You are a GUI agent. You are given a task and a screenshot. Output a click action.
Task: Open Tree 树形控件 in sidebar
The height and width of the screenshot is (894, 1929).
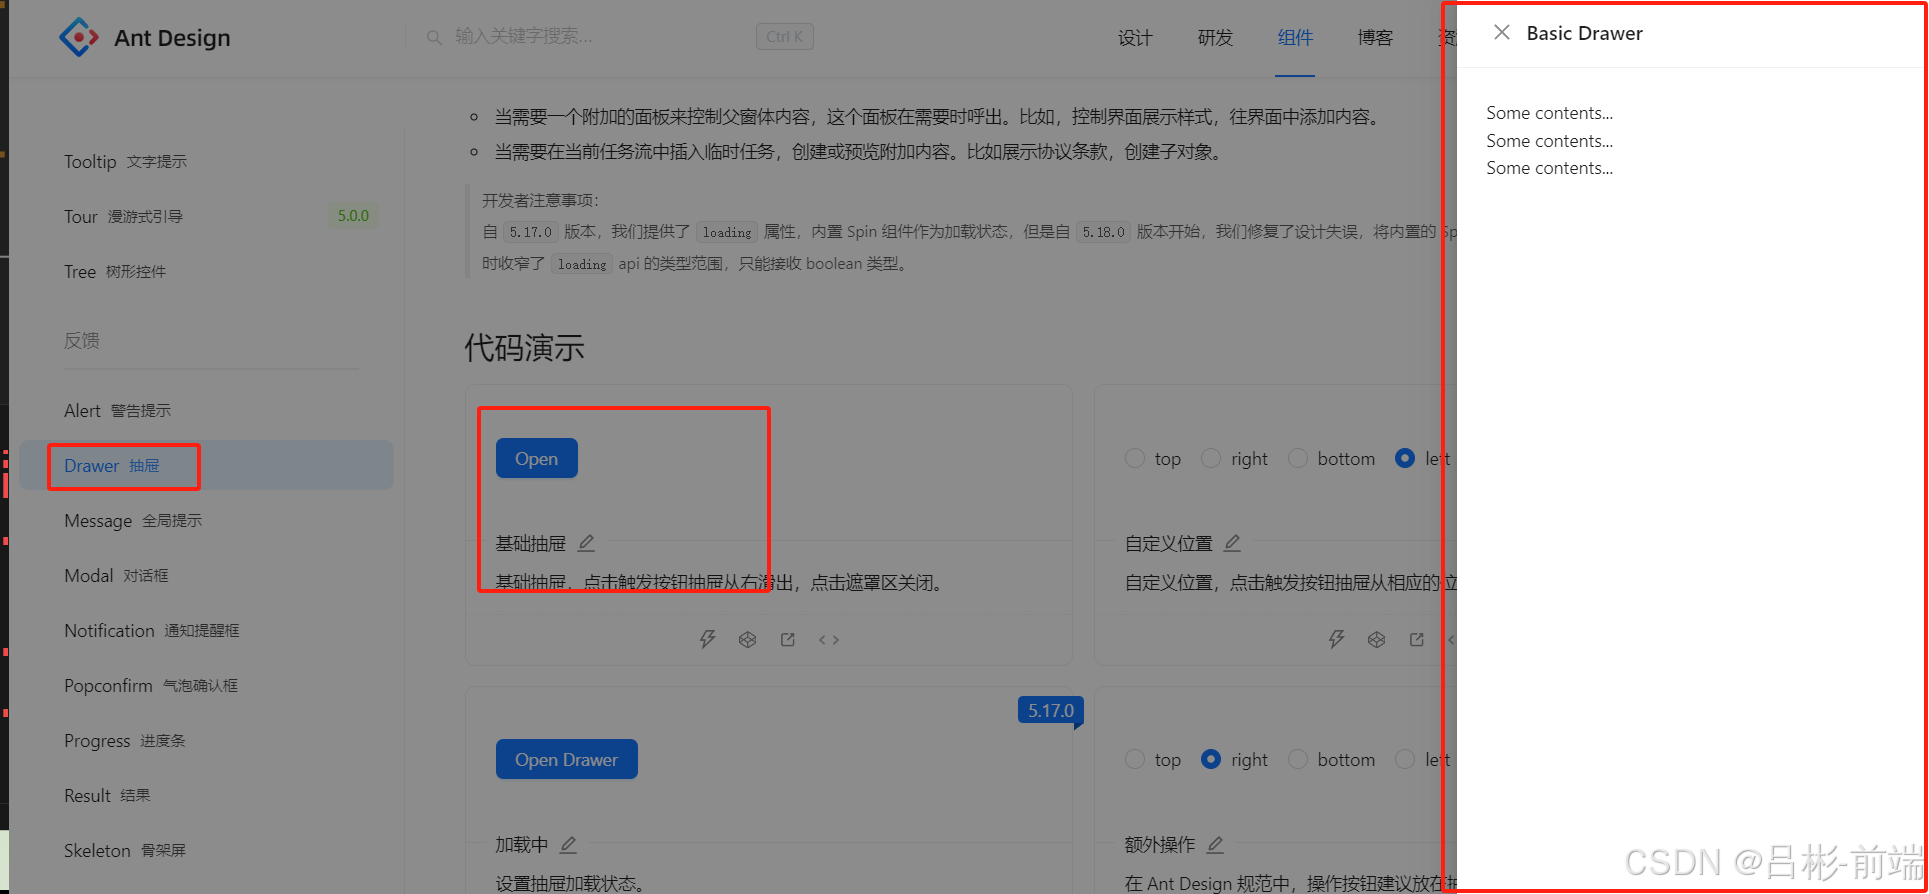tap(206, 271)
